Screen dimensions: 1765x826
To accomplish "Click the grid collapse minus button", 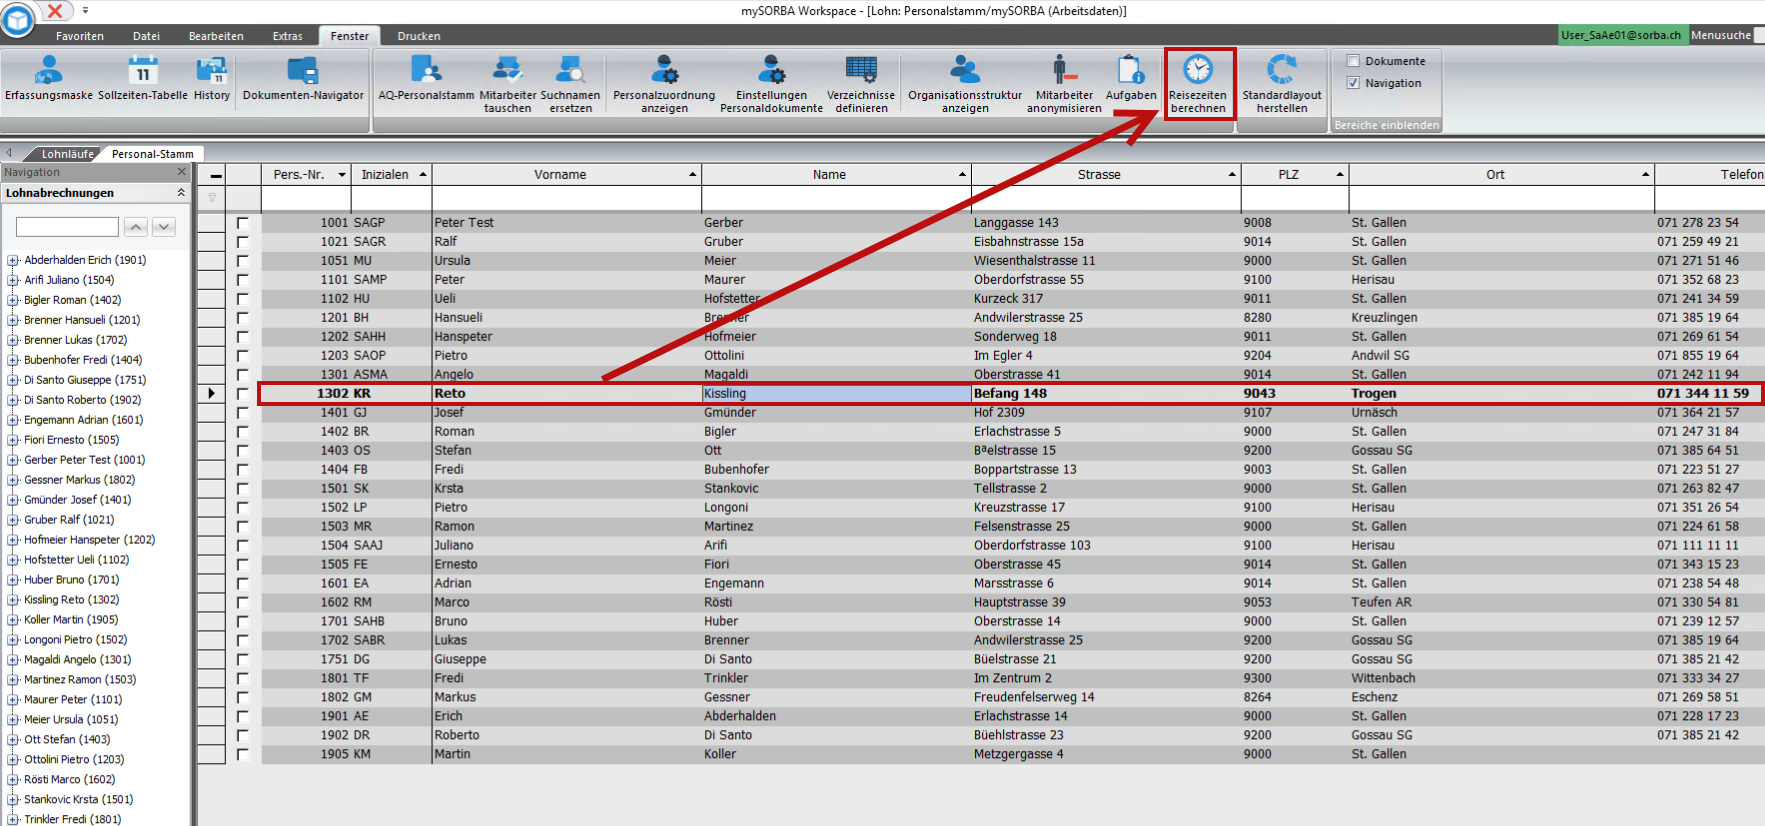I will click(216, 175).
